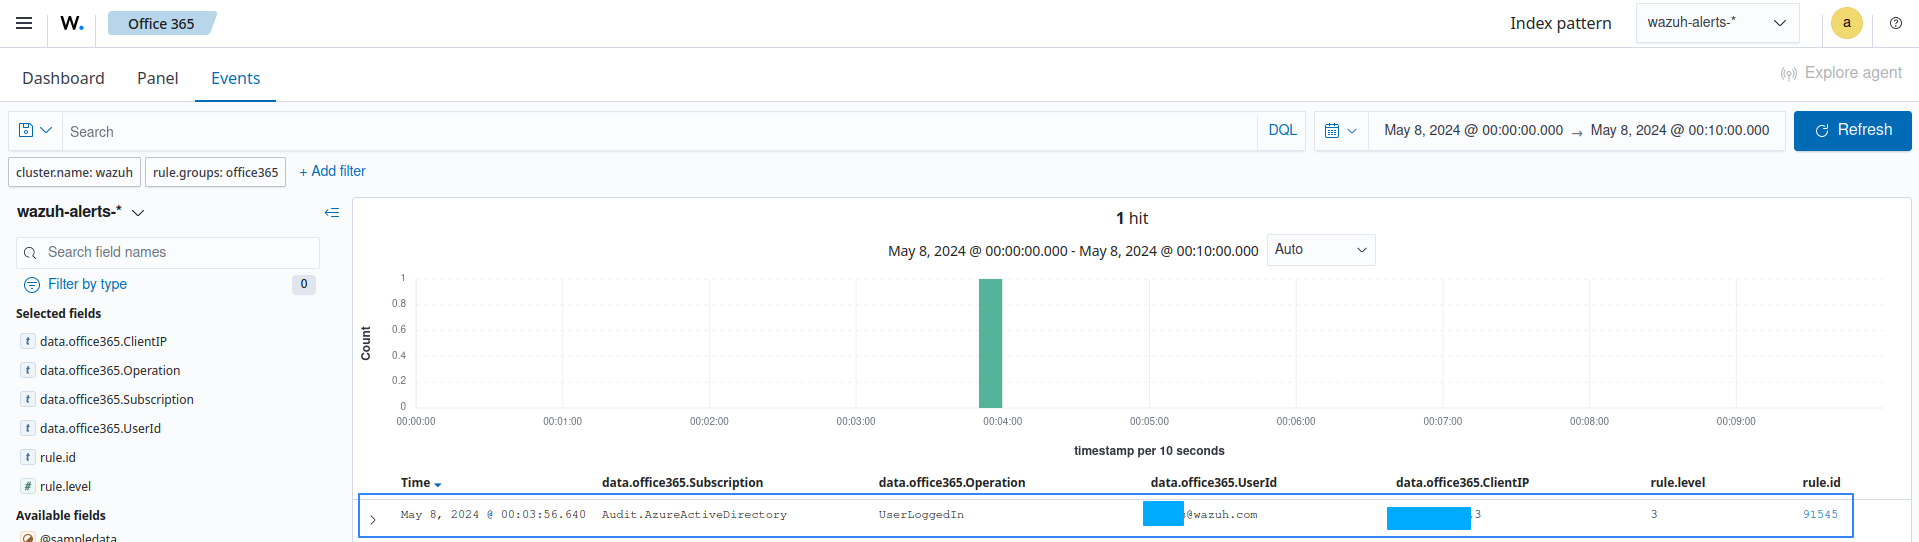Click the Wazuh logo icon

coord(72,23)
